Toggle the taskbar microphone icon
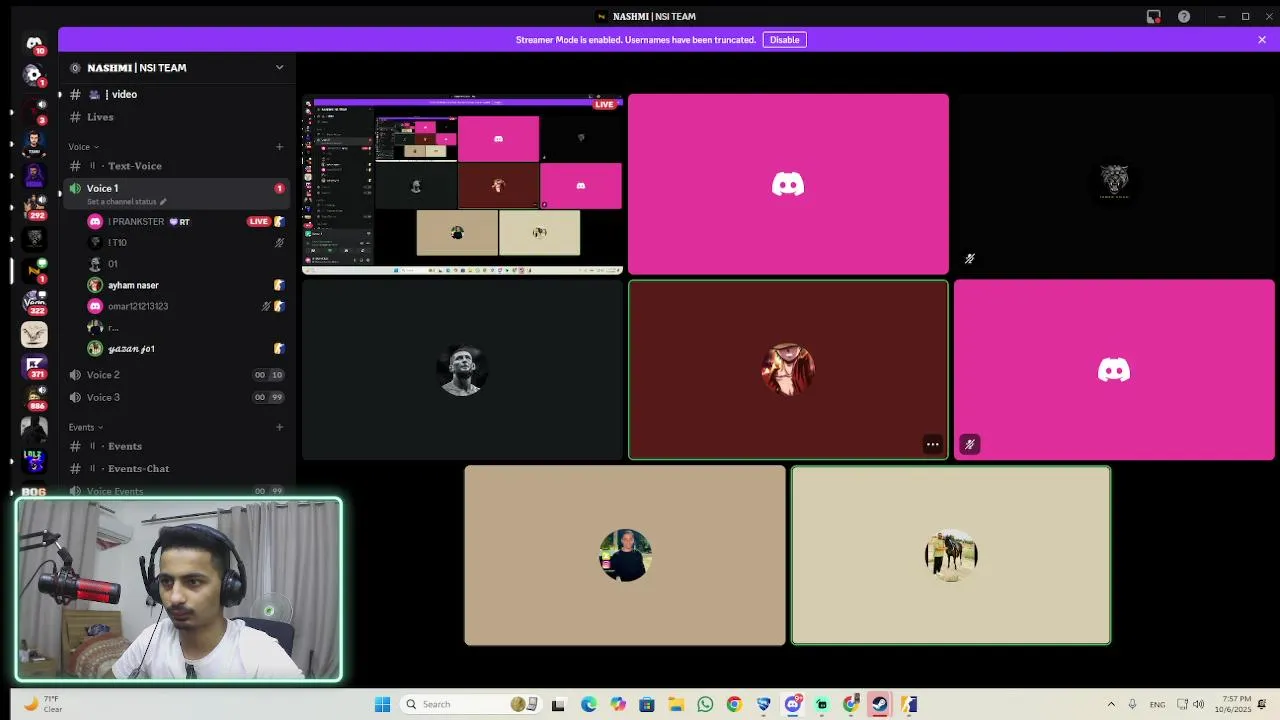 (x=1132, y=704)
